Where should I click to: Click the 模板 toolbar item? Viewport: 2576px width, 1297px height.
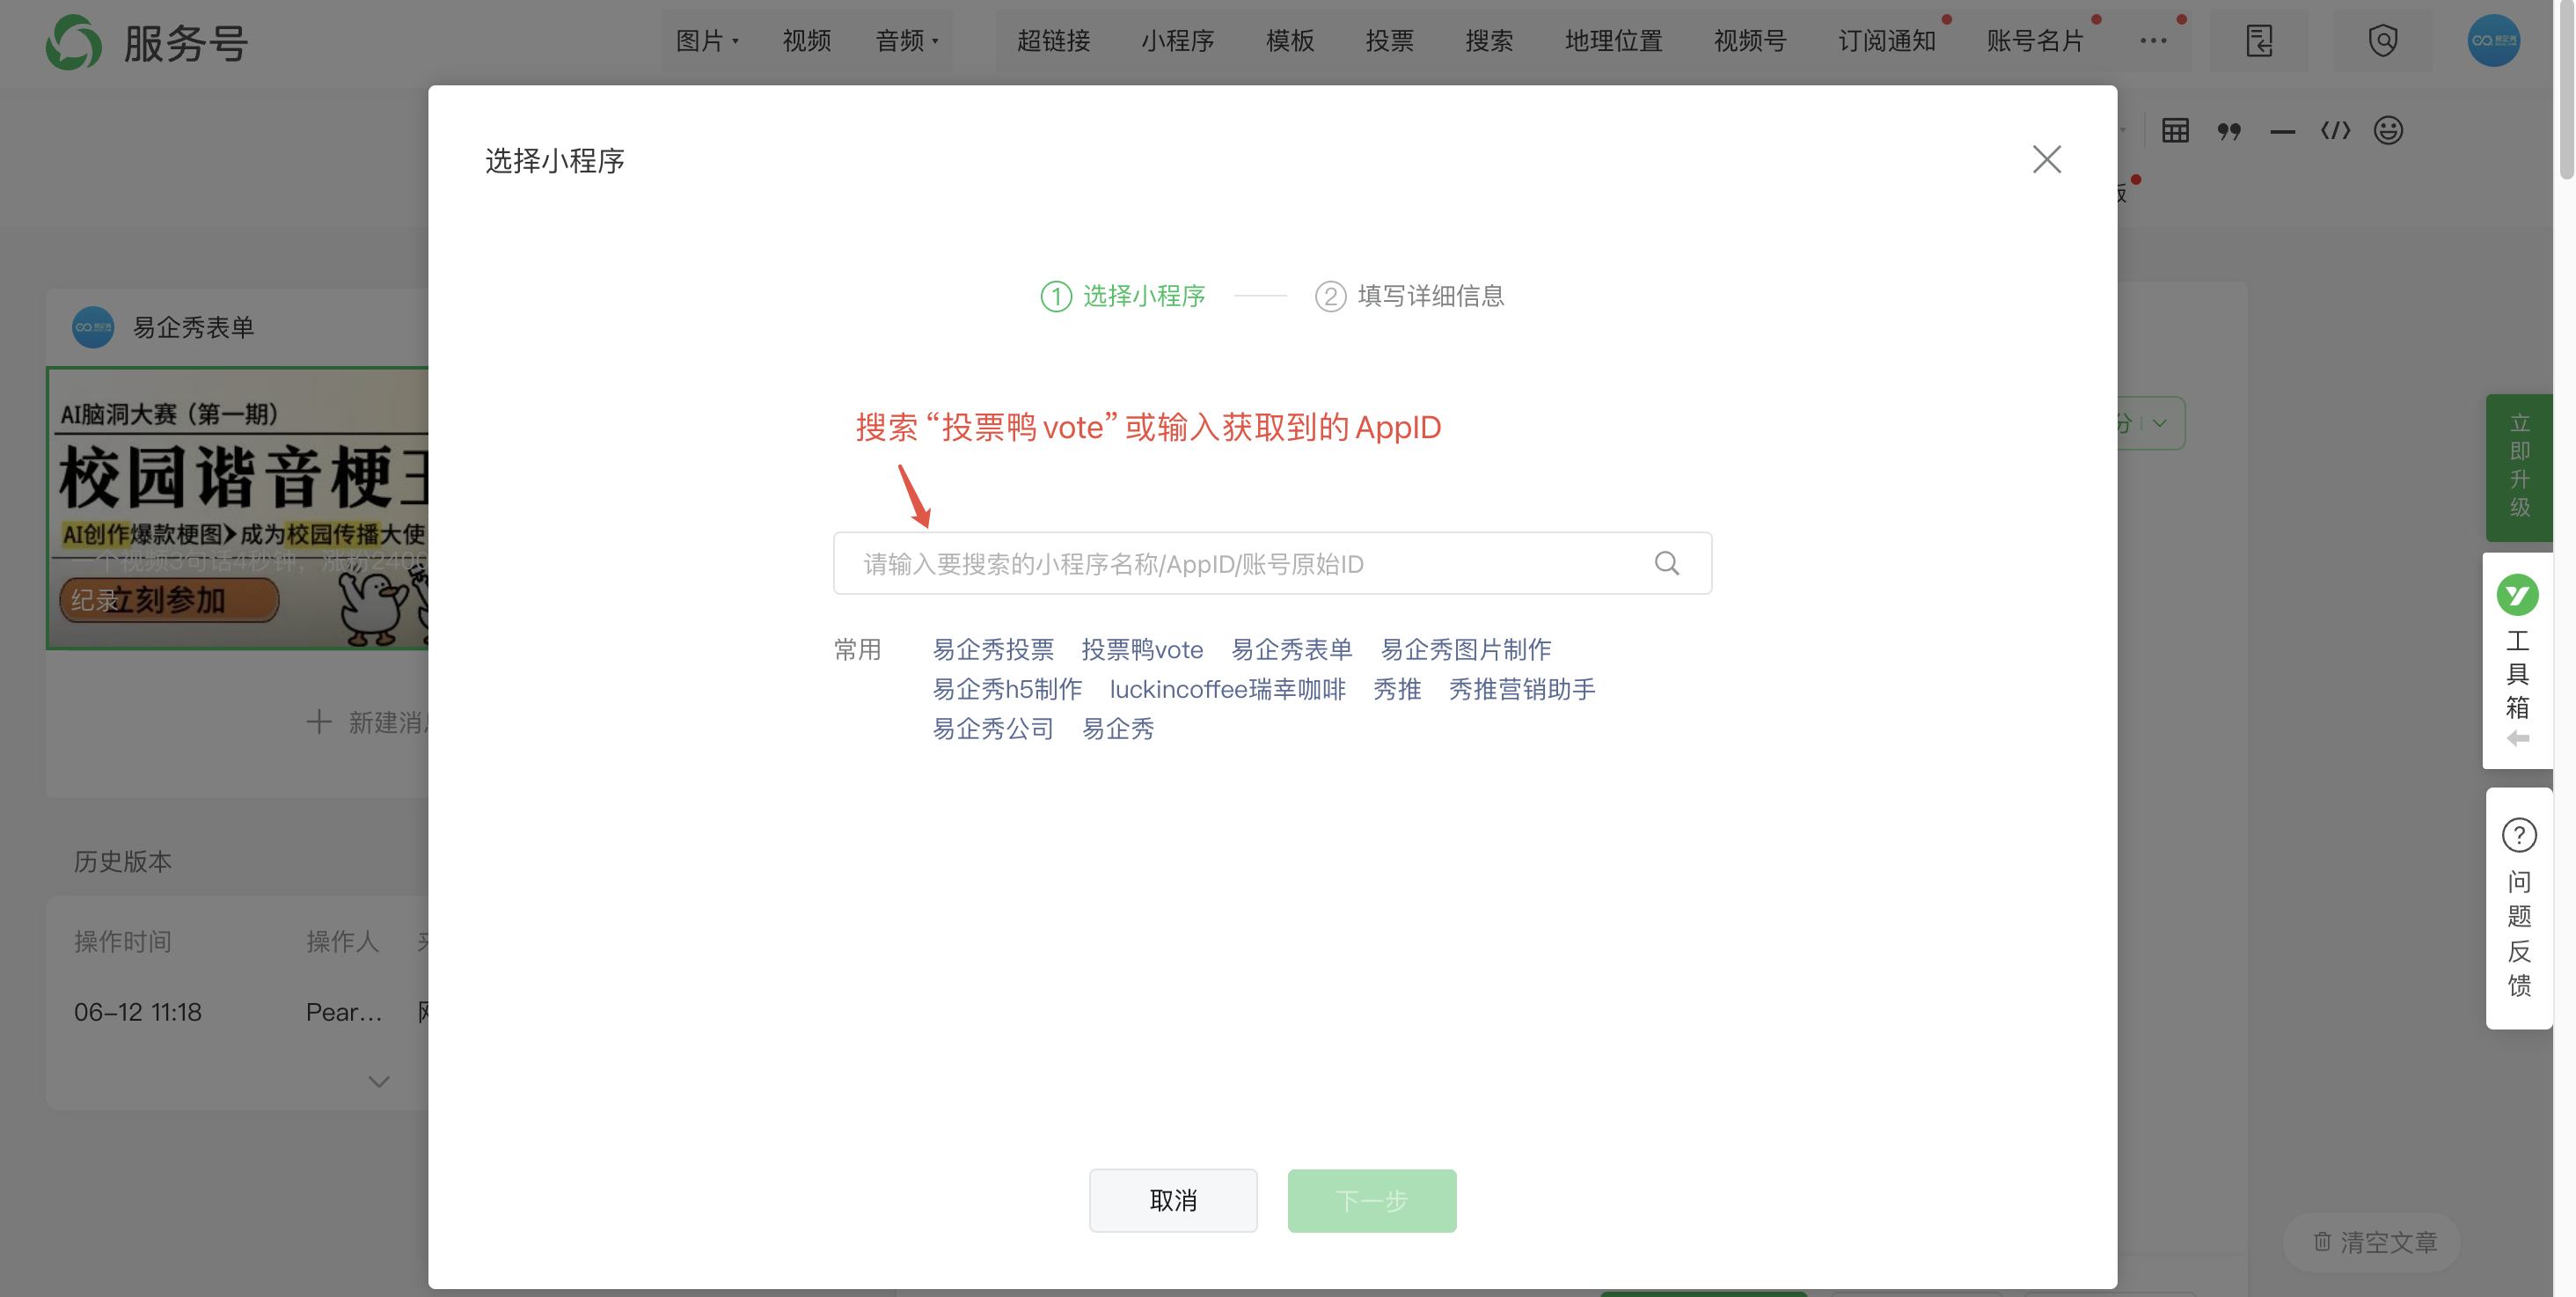pos(1289,41)
